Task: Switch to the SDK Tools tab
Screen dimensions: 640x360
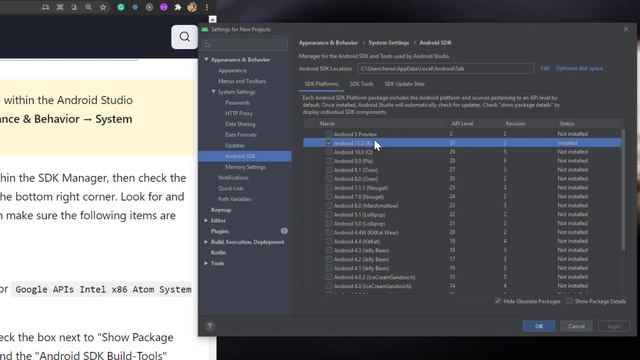Action: click(361, 84)
